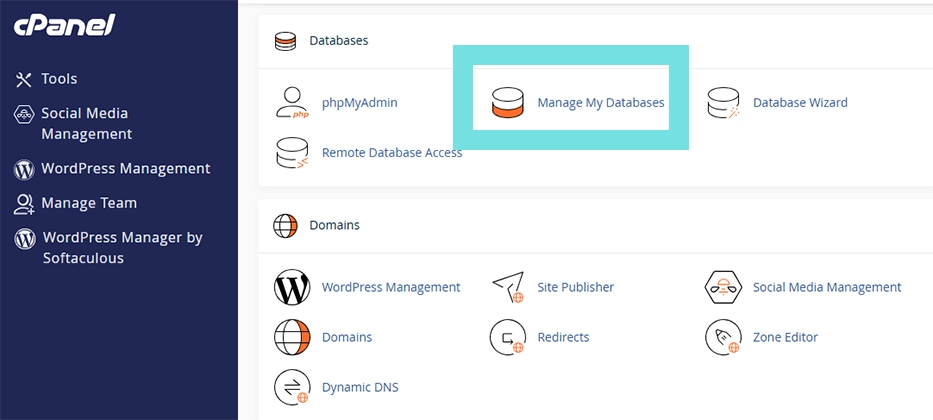Click the Site Publisher paper plane icon

[x=508, y=287]
